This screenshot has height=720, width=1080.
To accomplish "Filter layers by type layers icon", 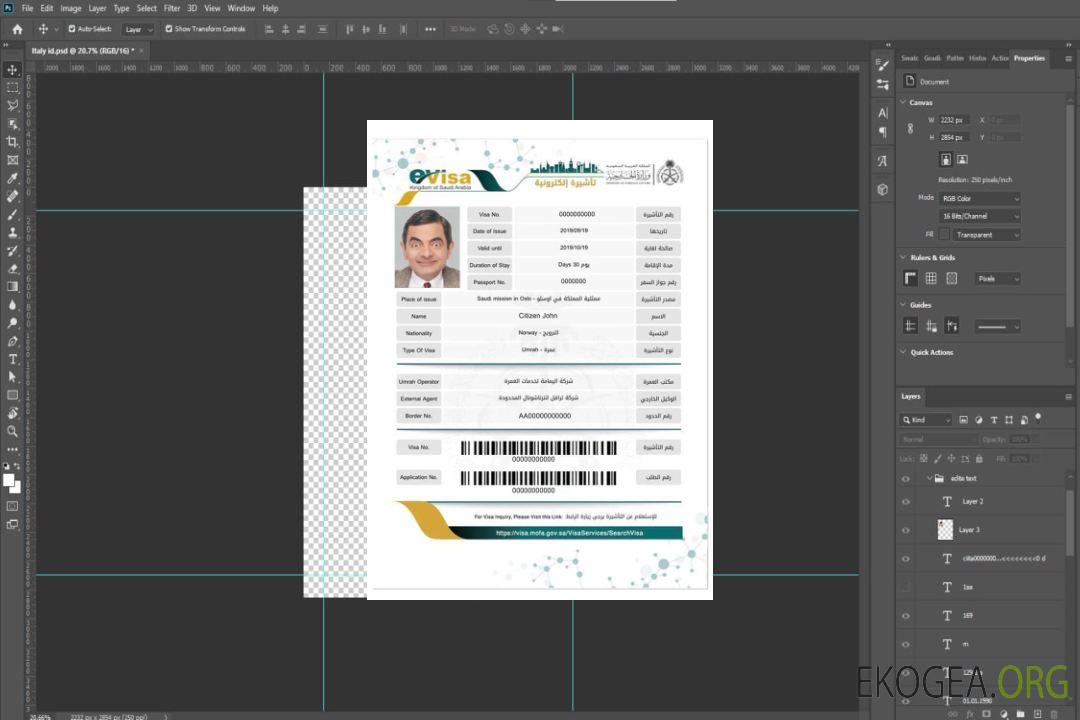I will [994, 420].
